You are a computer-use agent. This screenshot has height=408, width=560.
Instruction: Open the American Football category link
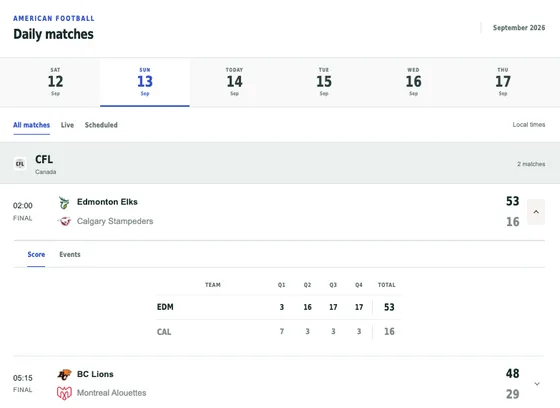[54, 19]
